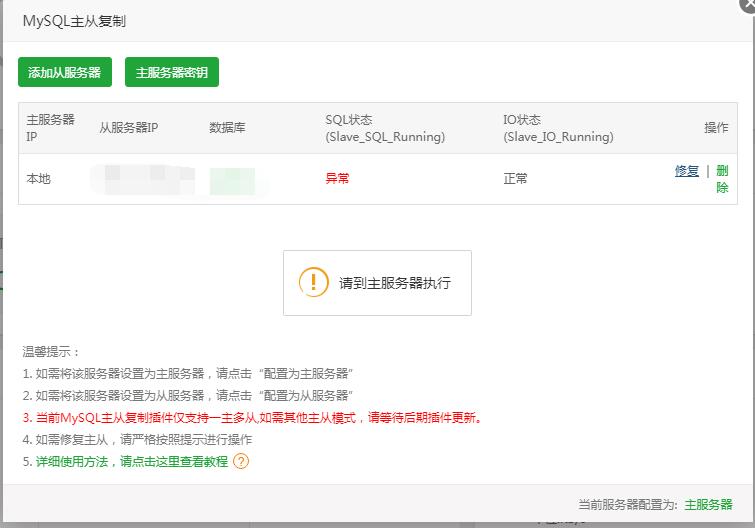Select the 正常 IO status cell
This screenshot has height=528, width=755.
(x=515, y=179)
